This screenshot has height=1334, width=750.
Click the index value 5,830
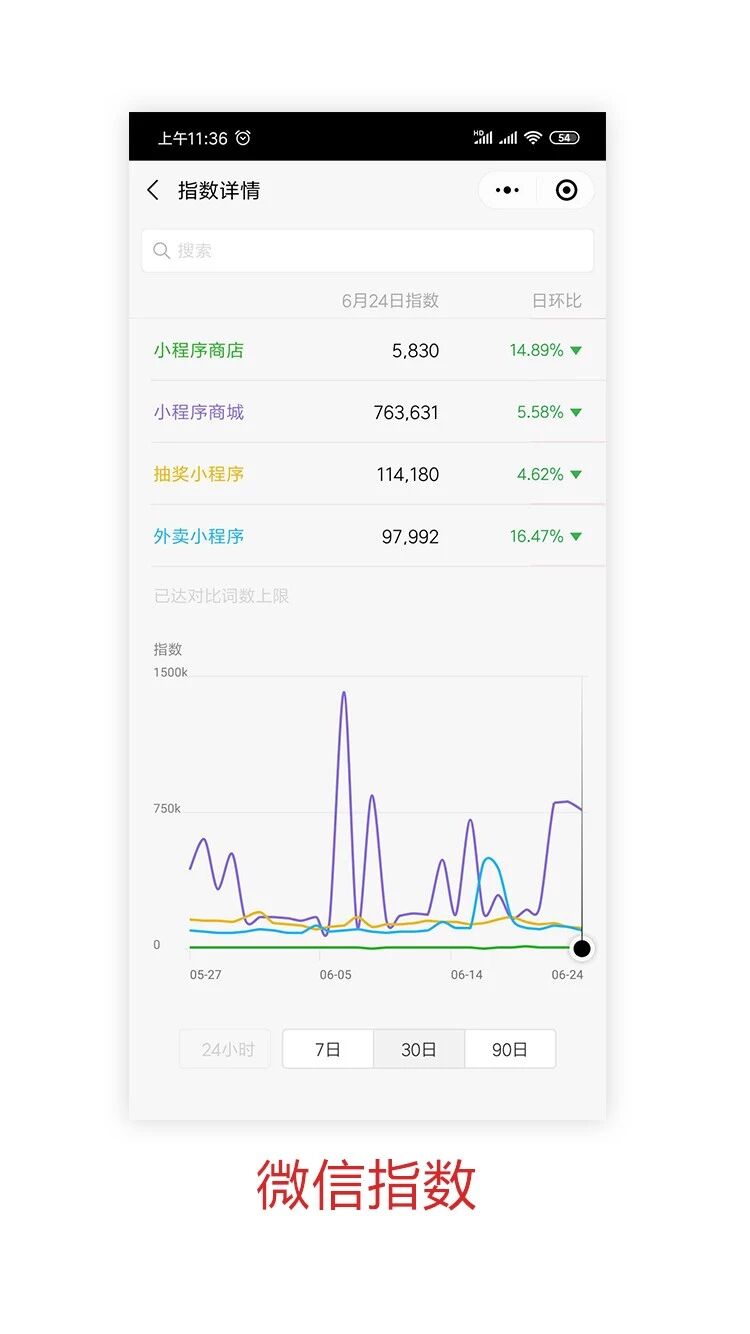[415, 351]
